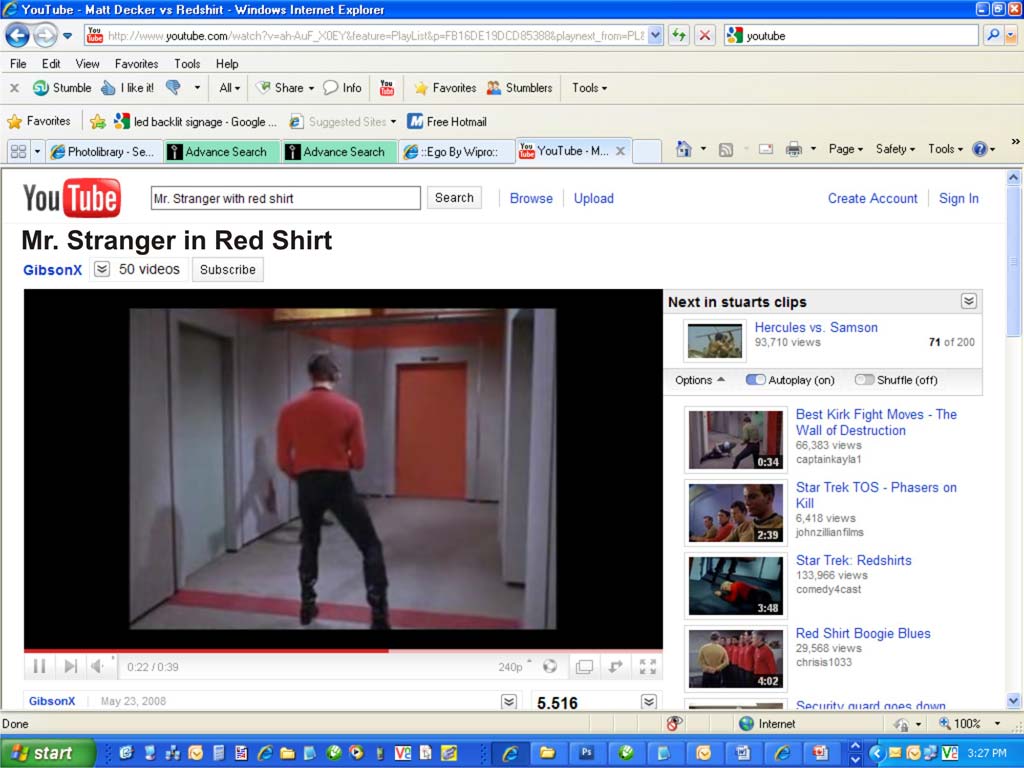Click the search magnifier icon in browser
This screenshot has height=768, width=1024.
point(993,35)
